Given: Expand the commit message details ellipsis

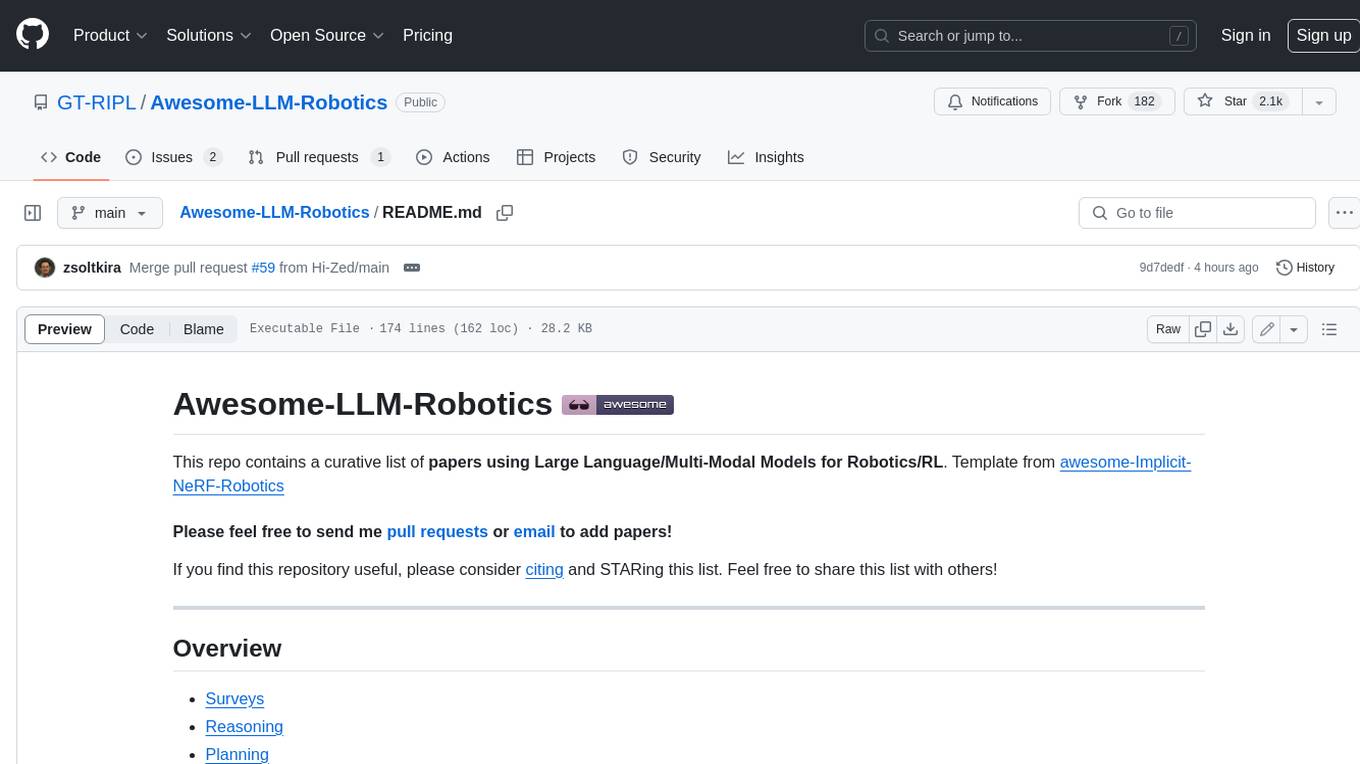Looking at the screenshot, I should click(x=411, y=267).
